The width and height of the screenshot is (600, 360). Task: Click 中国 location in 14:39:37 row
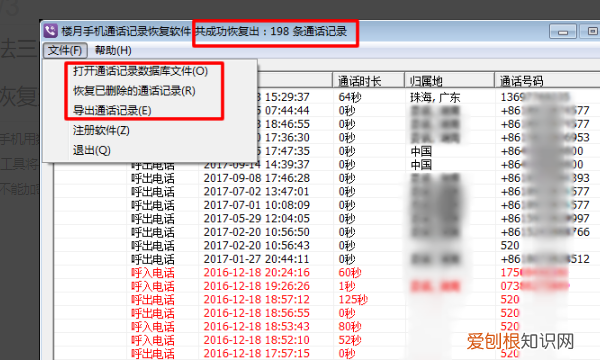(421, 165)
